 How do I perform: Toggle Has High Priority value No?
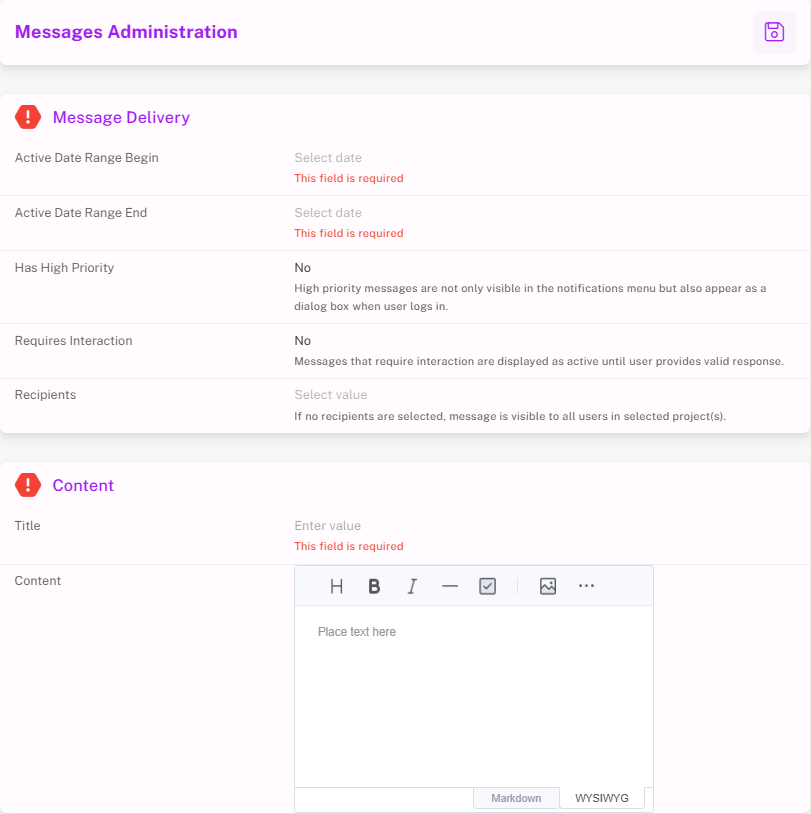[303, 268]
